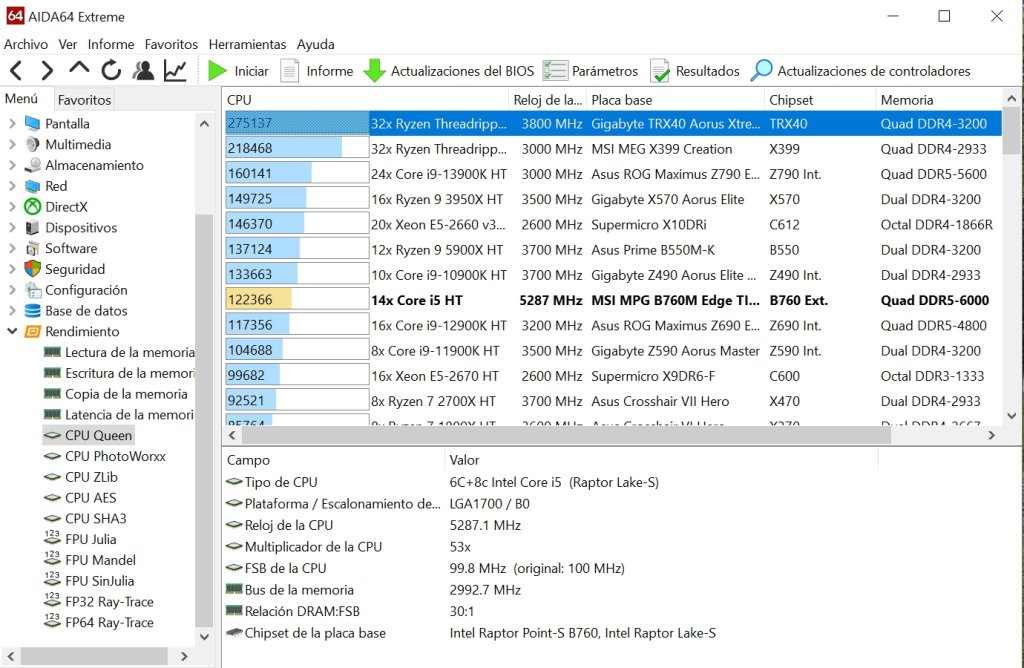Image resolution: width=1024 pixels, height=668 pixels.
Task: Click the Resultados button label
Action: point(707,71)
